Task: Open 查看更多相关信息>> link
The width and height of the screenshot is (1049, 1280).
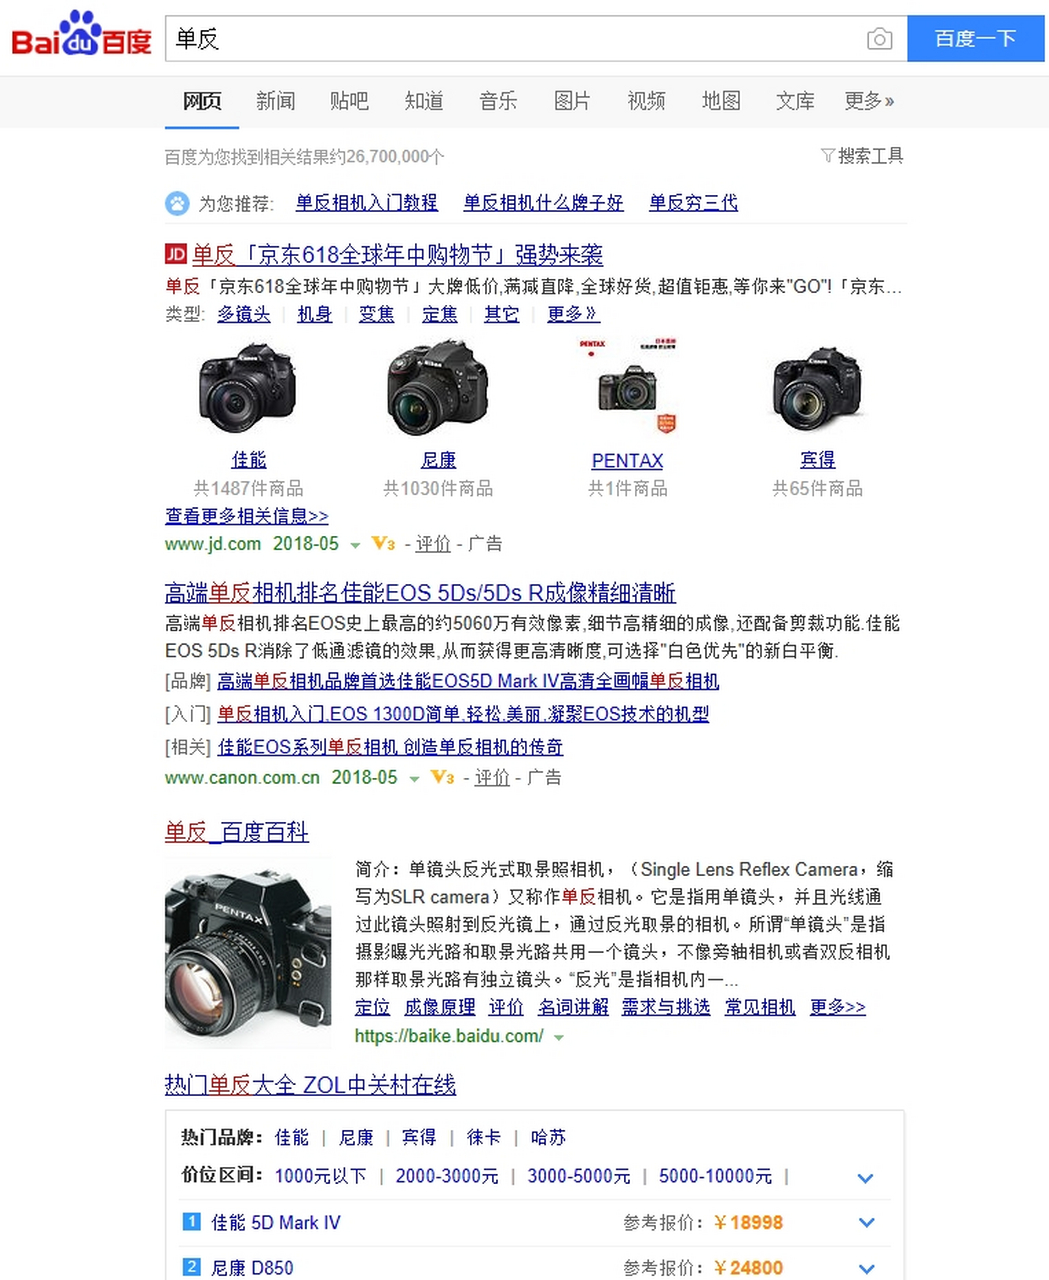Action: 247,516
